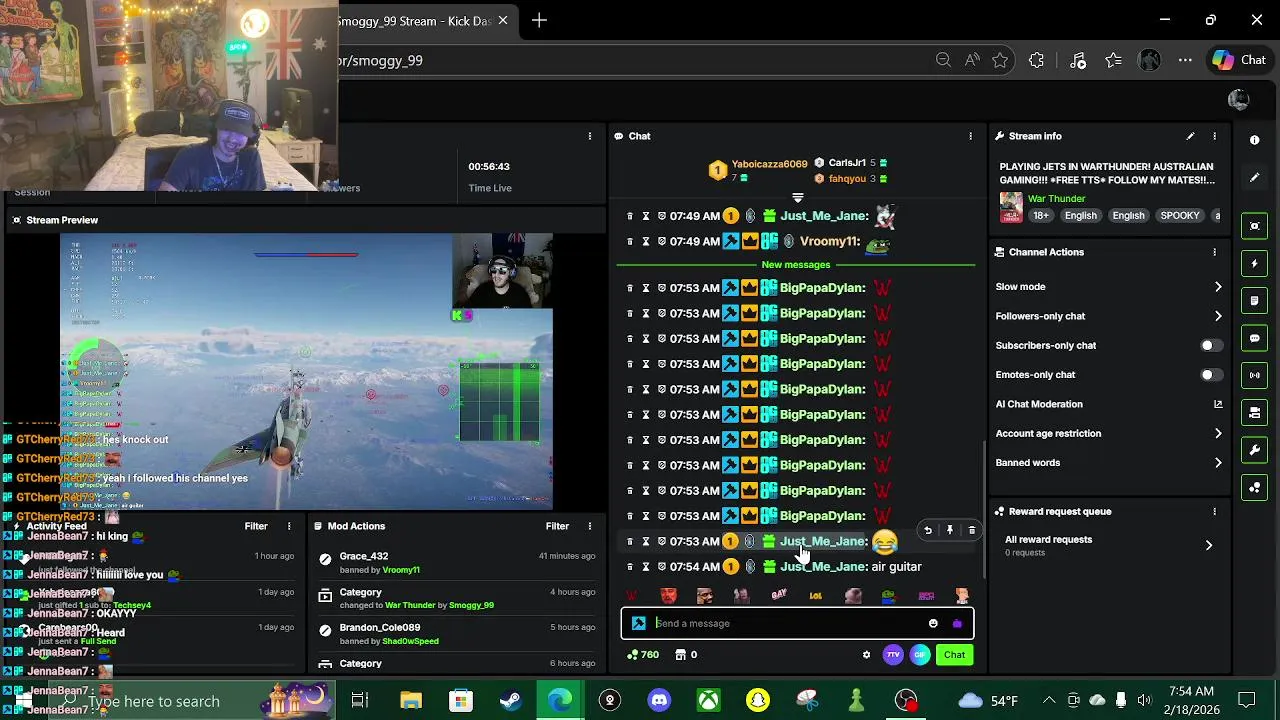Image resolution: width=1280 pixels, height=720 pixels.
Task: Click the broadcast signal icon in the right sidebar
Action: click(x=1255, y=375)
